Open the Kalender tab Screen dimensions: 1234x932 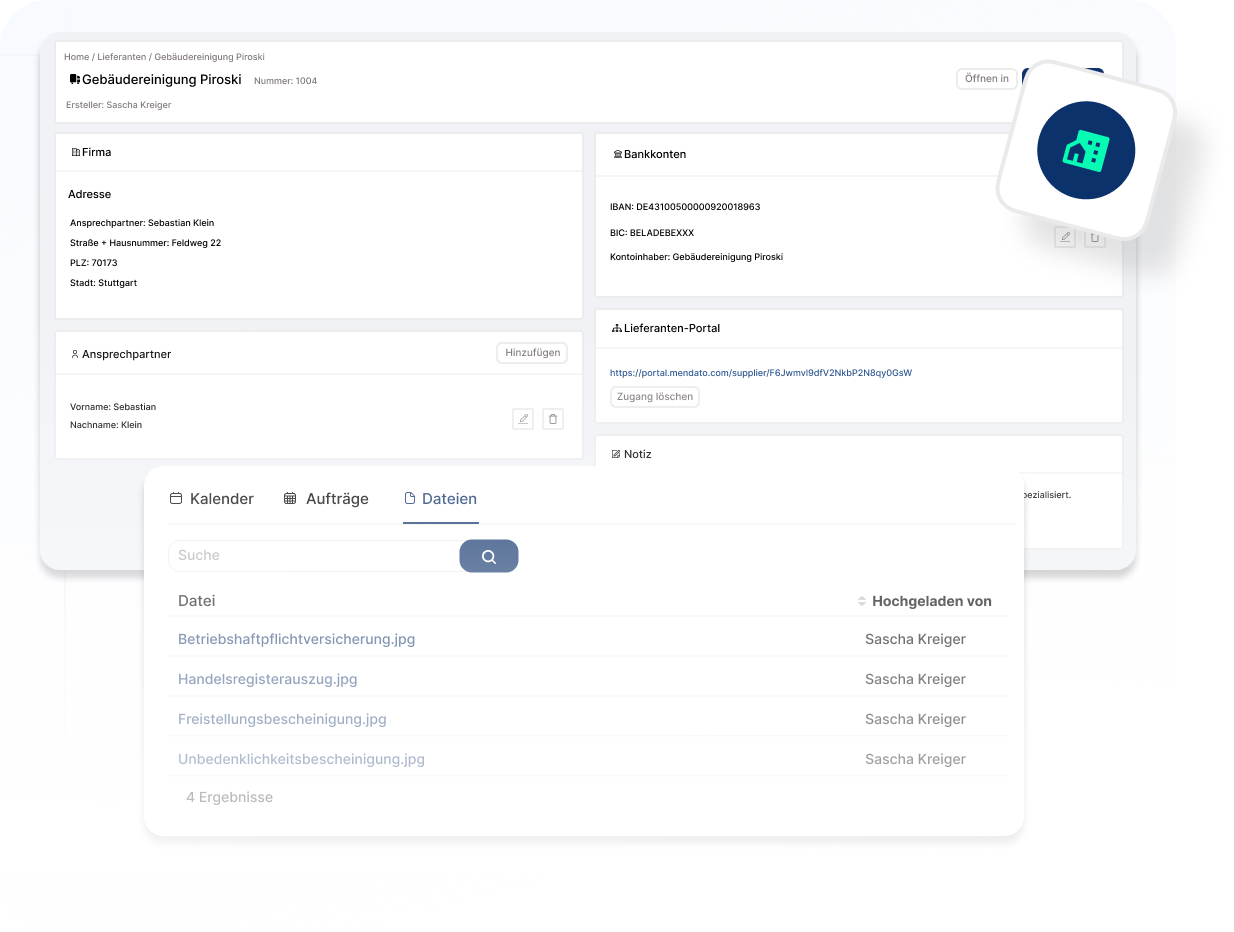(212, 498)
